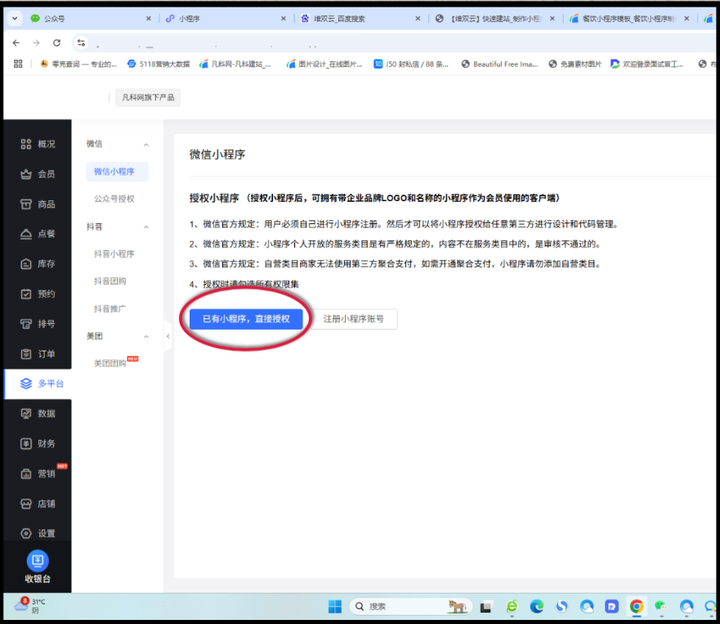
Task: Click the 会员 crown icon in sidebar
Action: tap(27, 174)
